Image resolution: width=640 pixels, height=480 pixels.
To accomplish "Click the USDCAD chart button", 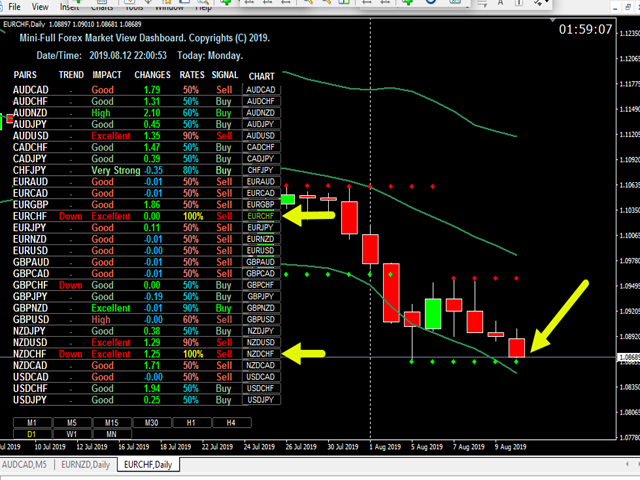I will (x=261, y=377).
